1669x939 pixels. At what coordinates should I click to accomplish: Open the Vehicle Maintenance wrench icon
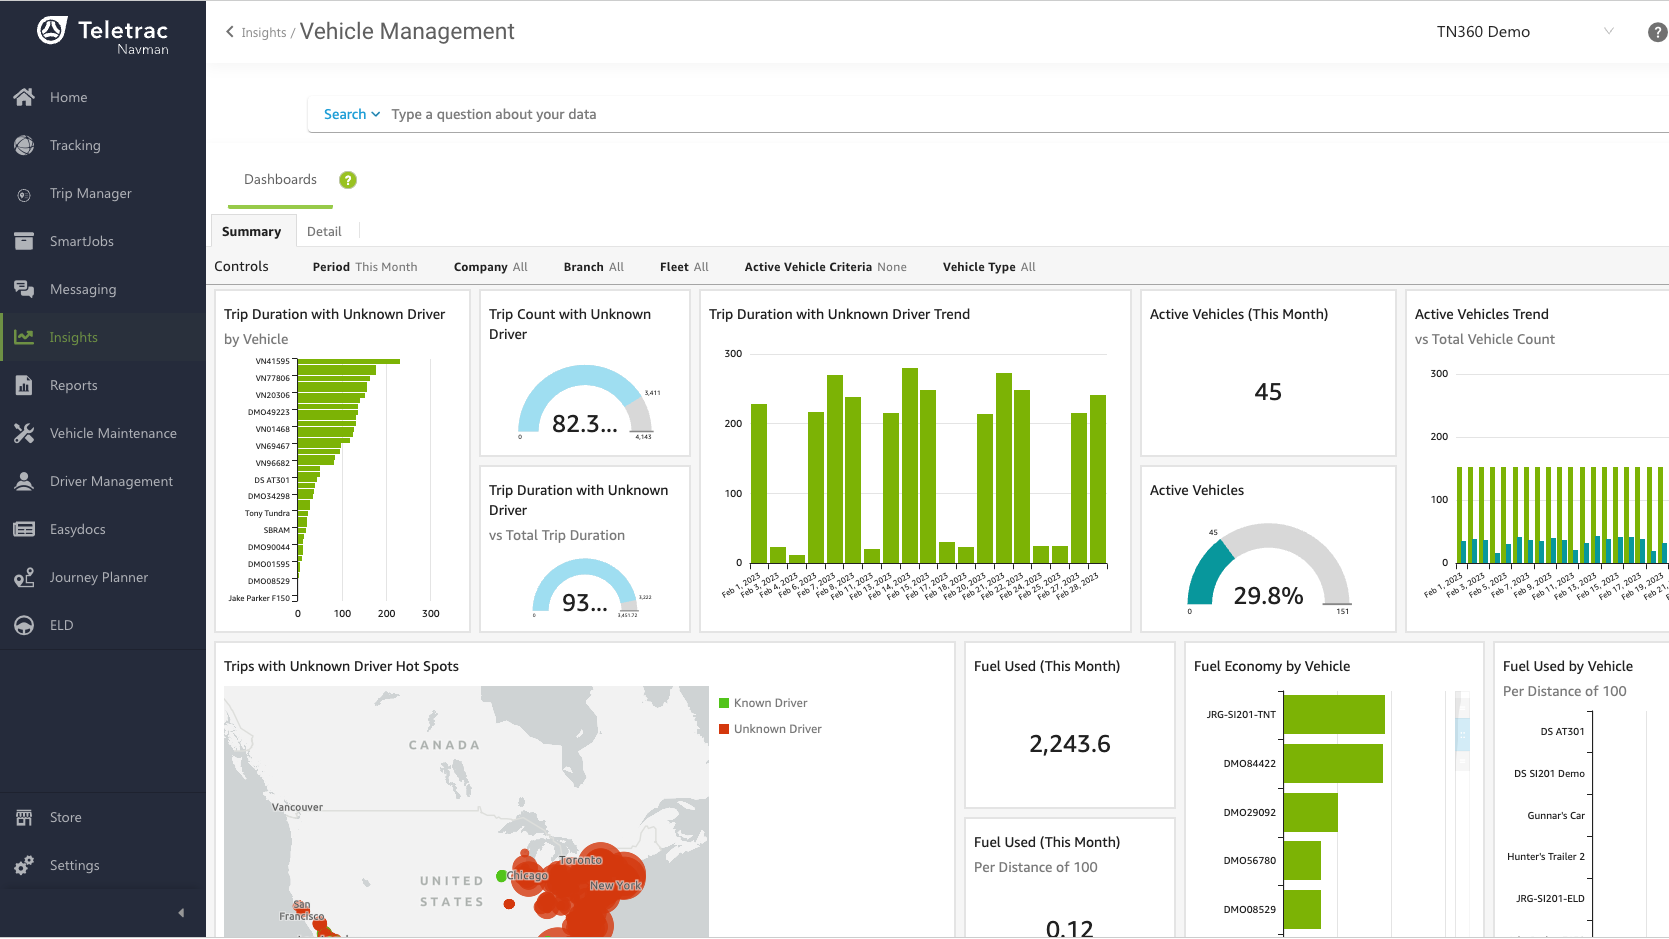[24, 433]
